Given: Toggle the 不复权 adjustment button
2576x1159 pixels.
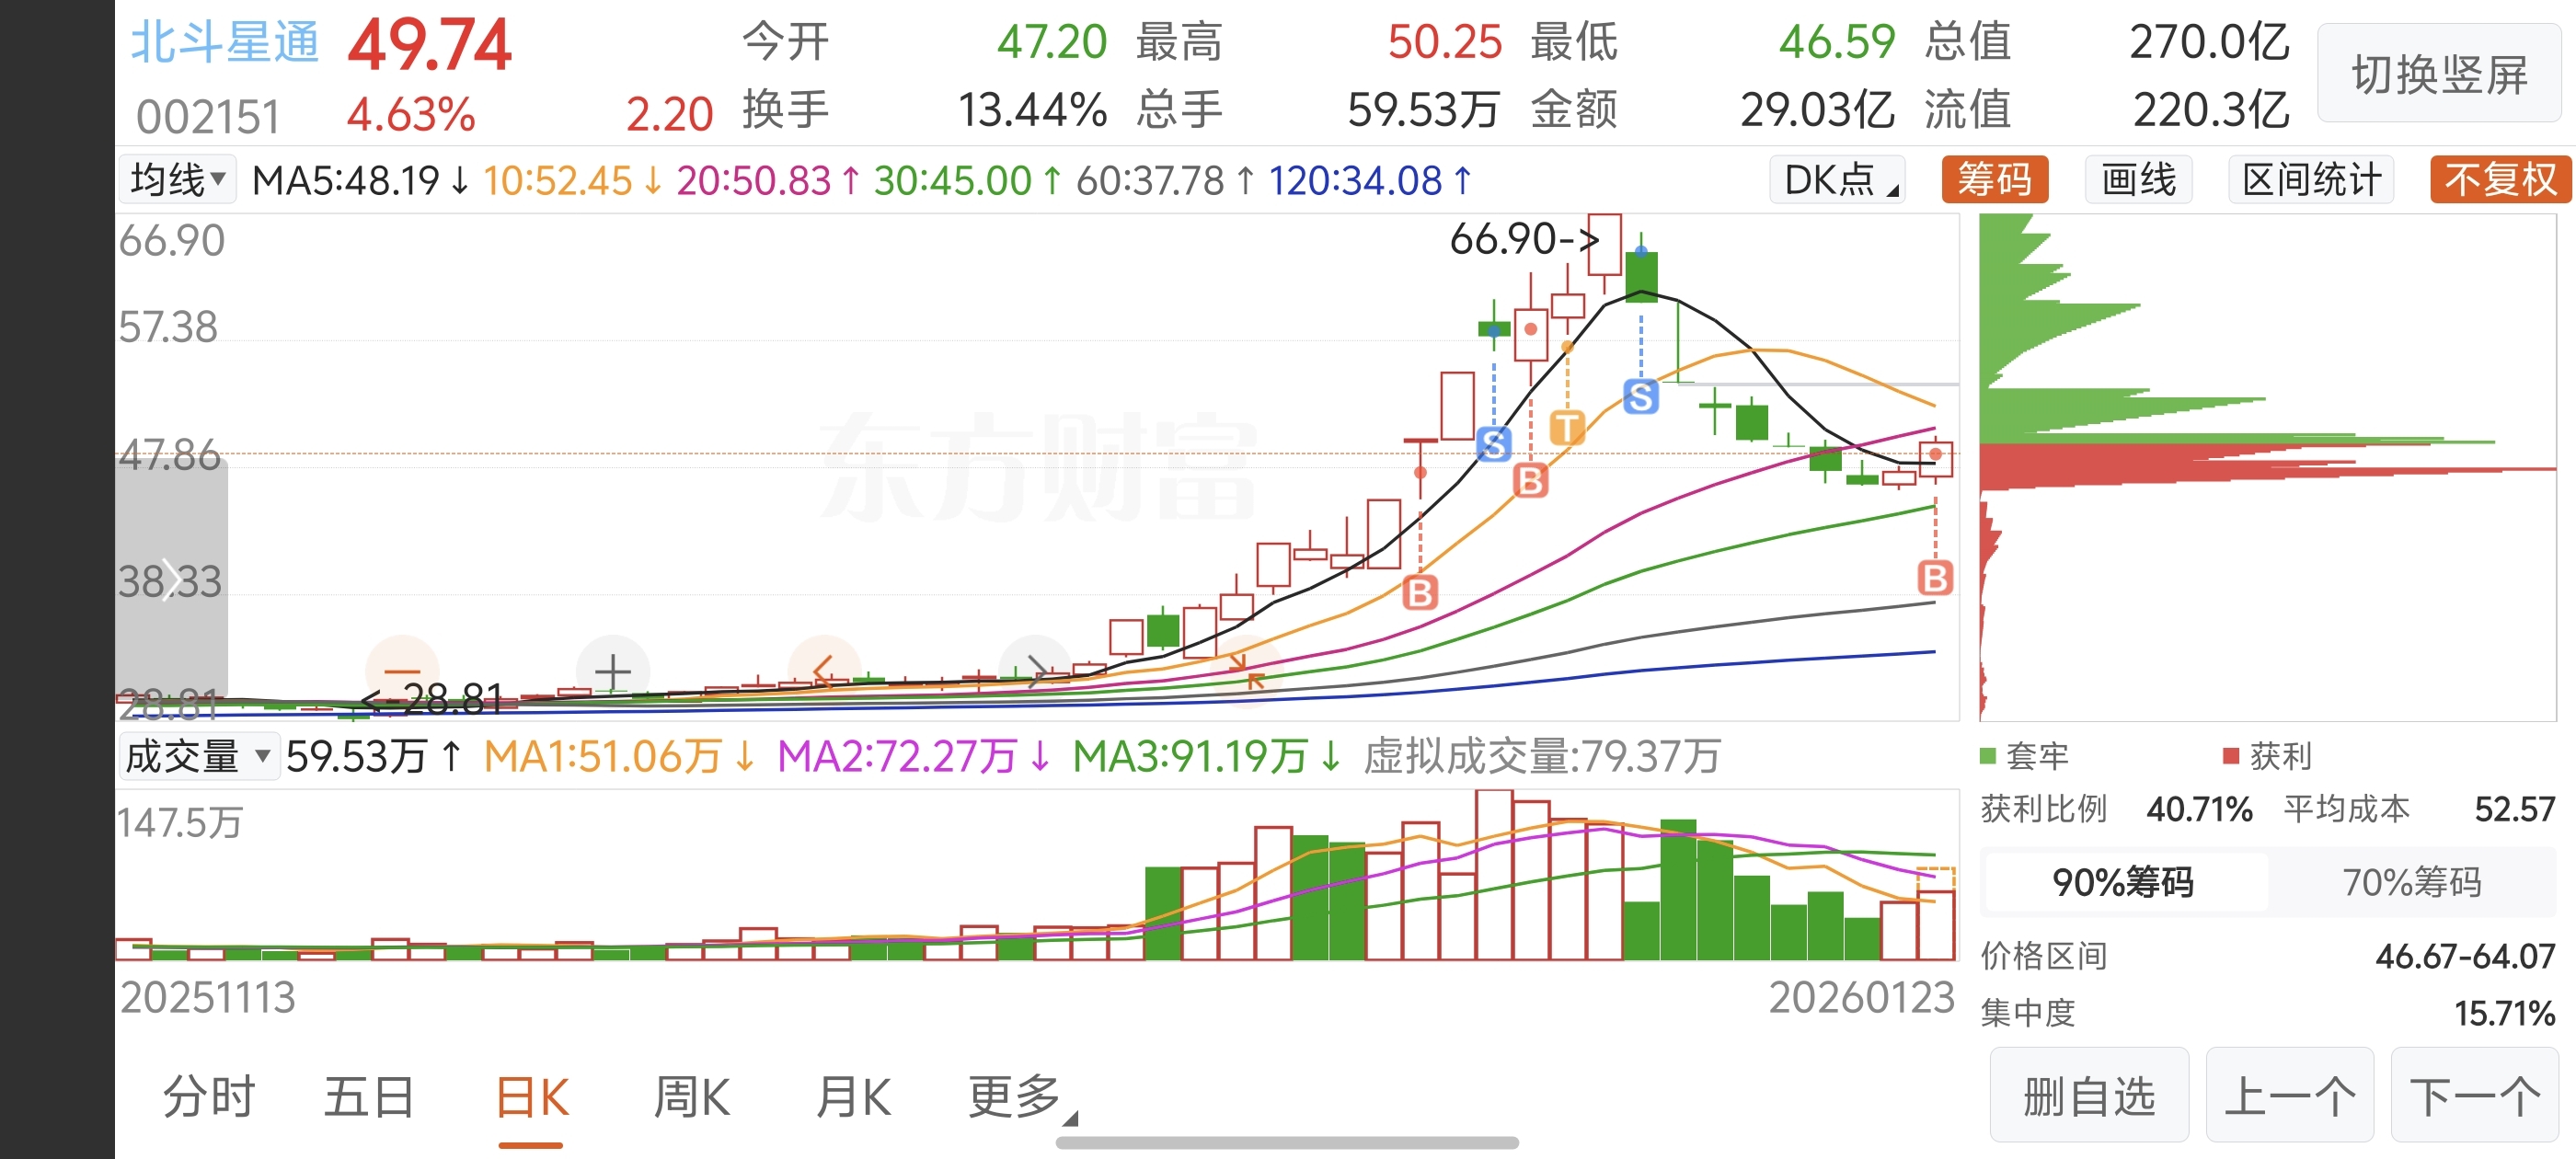Looking at the screenshot, I should pos(2499,180).
